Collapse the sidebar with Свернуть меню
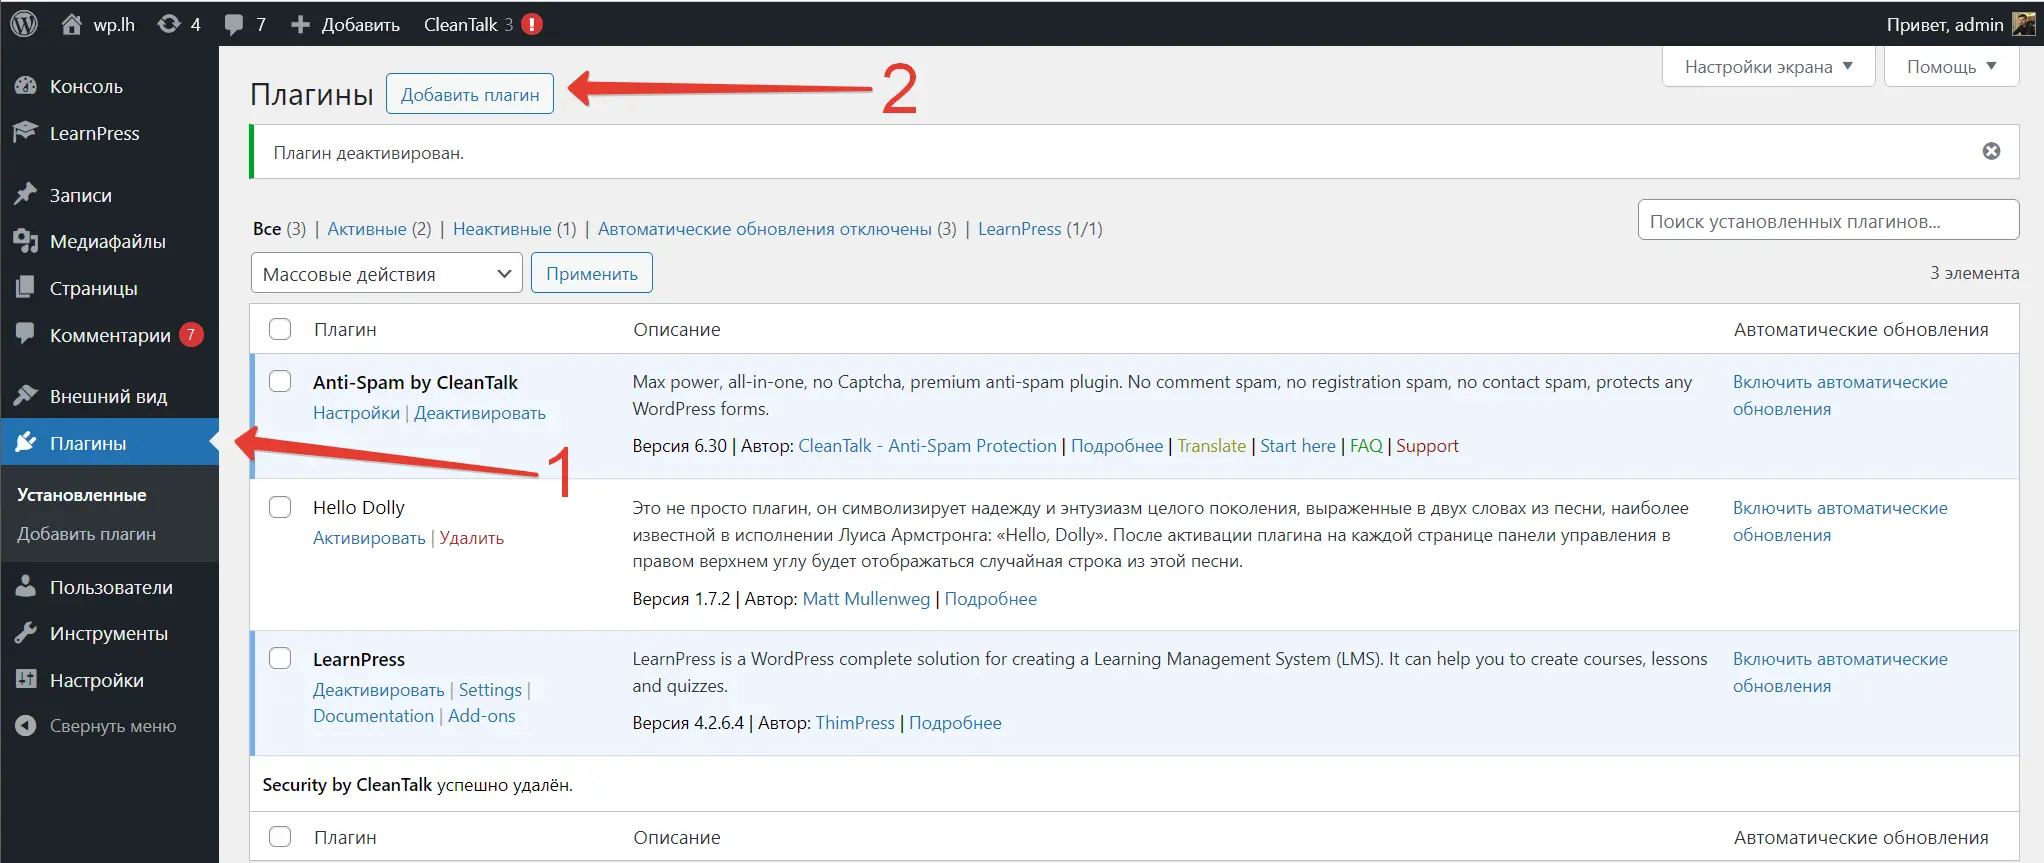Image resolution: width=2044 pixels, height=863 pixels. pyautogui.click(x=112, y=726)
